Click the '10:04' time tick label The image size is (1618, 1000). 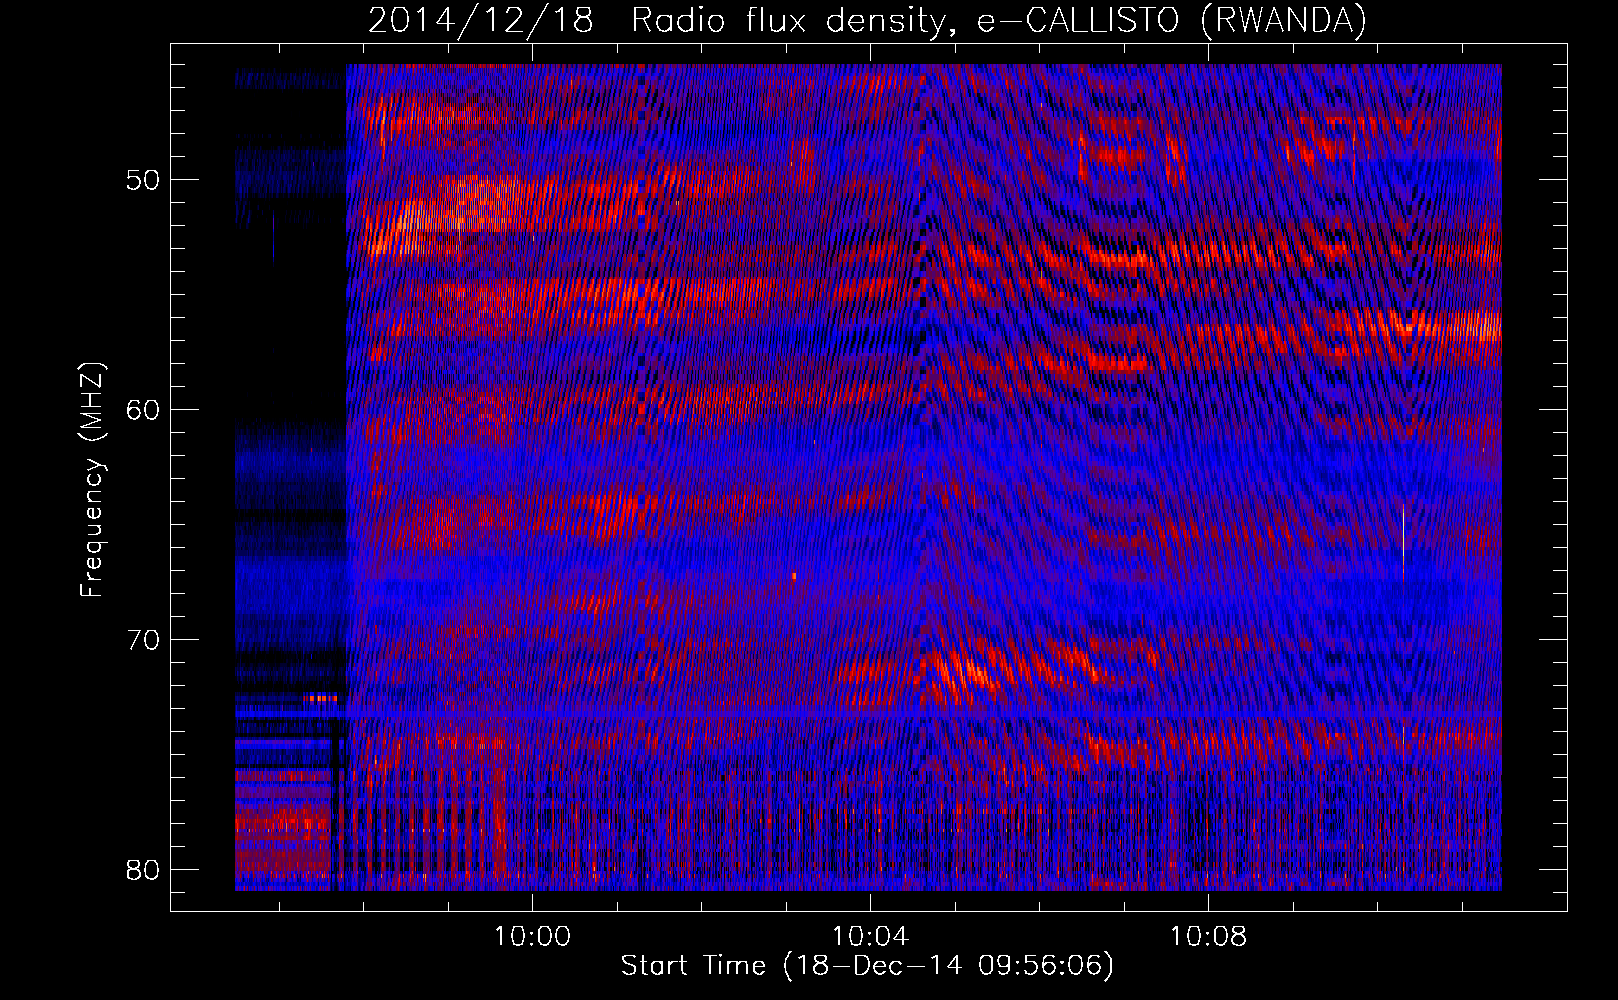pos(870,936)
